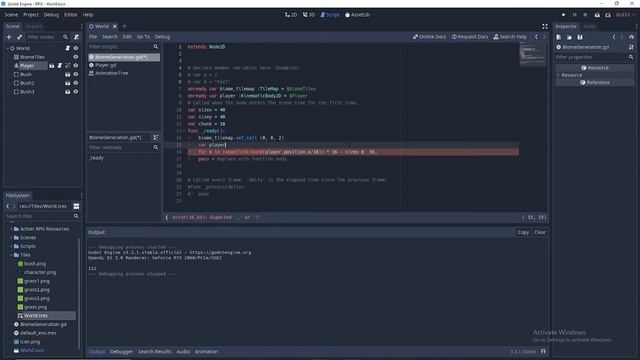
Task: Hide the Bush node
Action: pos(76,75)
